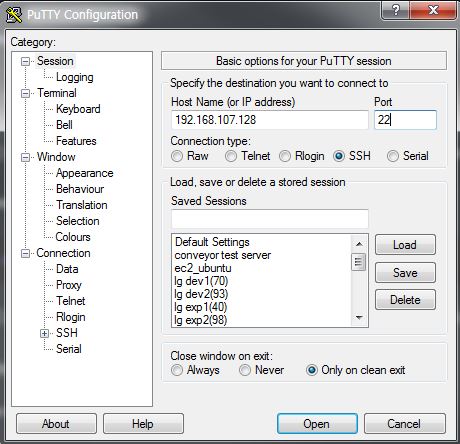The width and height of the screenshot is (460, 444).
Task: Set close window on exit to Never
Action: coord(245,370)
